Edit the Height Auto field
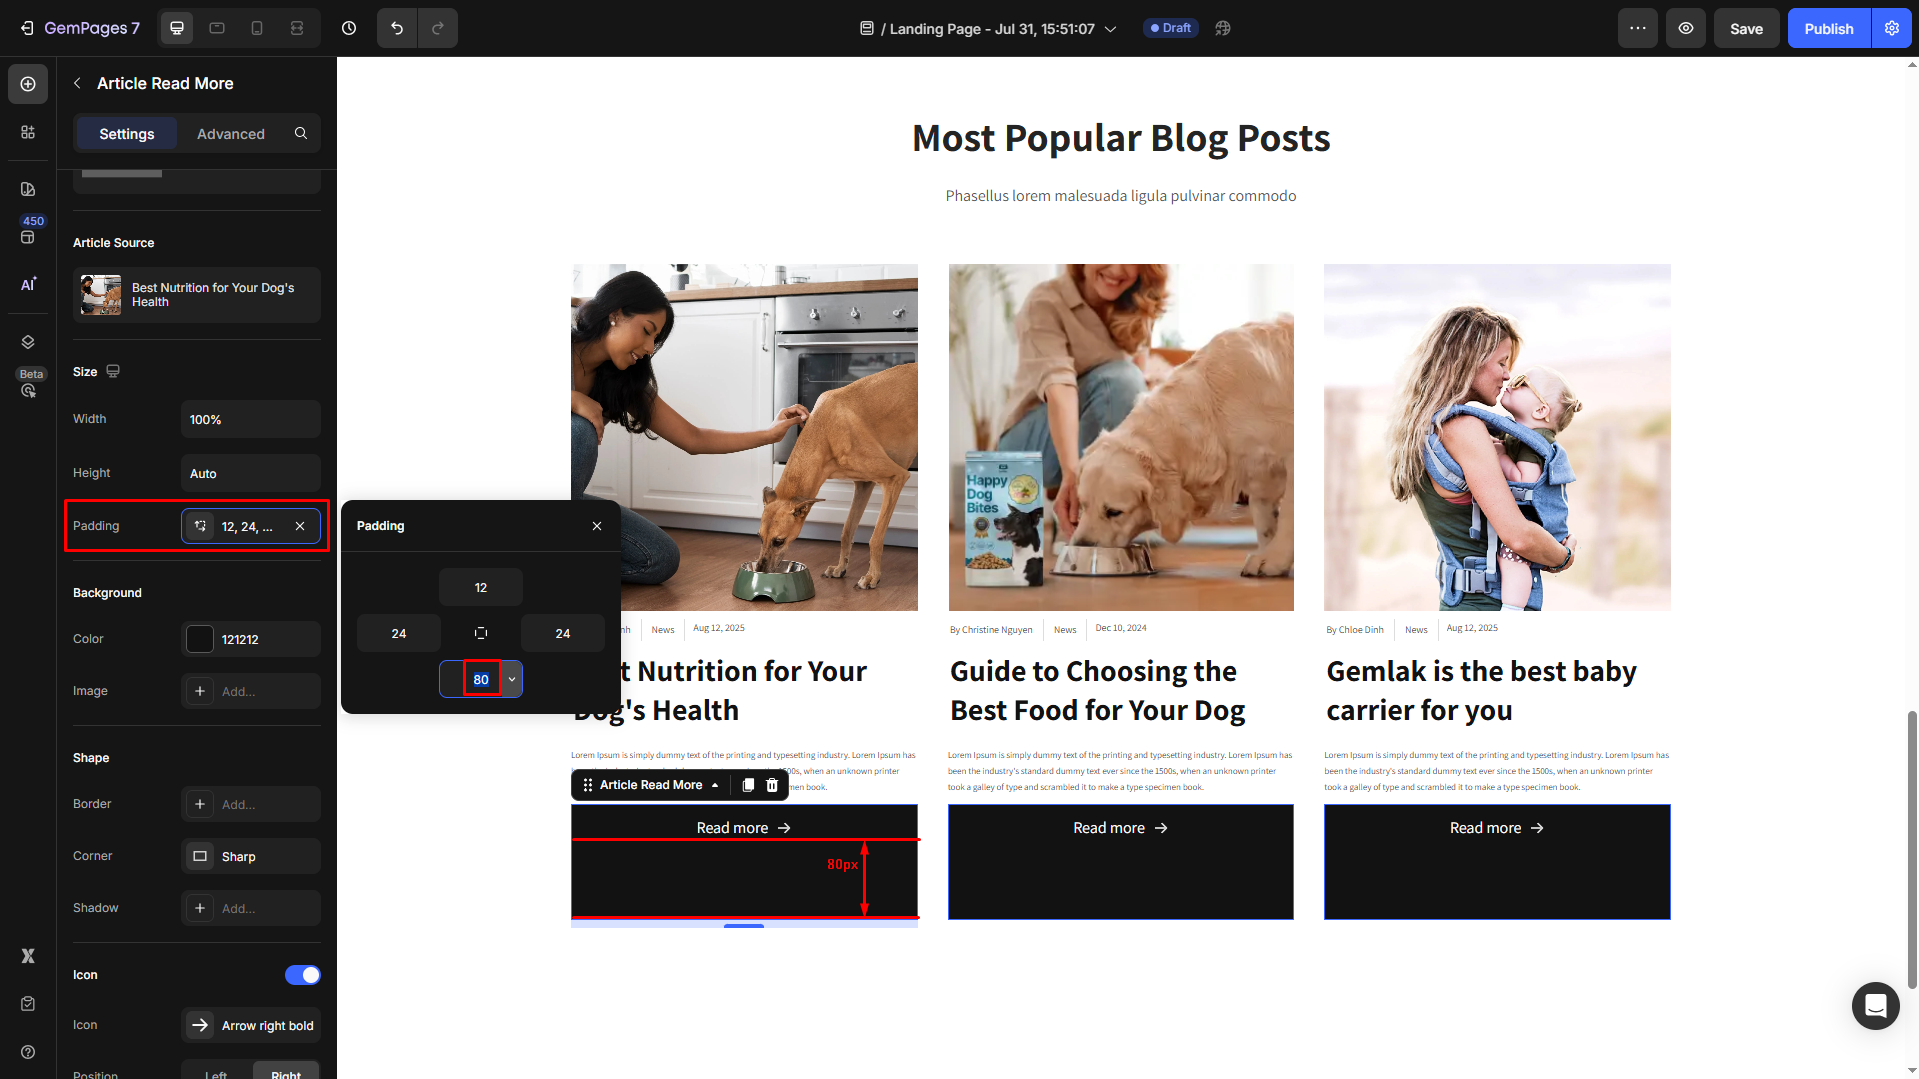The width and height of the screenshot is (1919, 1079). pyautogui.click(x=251, y=473)
